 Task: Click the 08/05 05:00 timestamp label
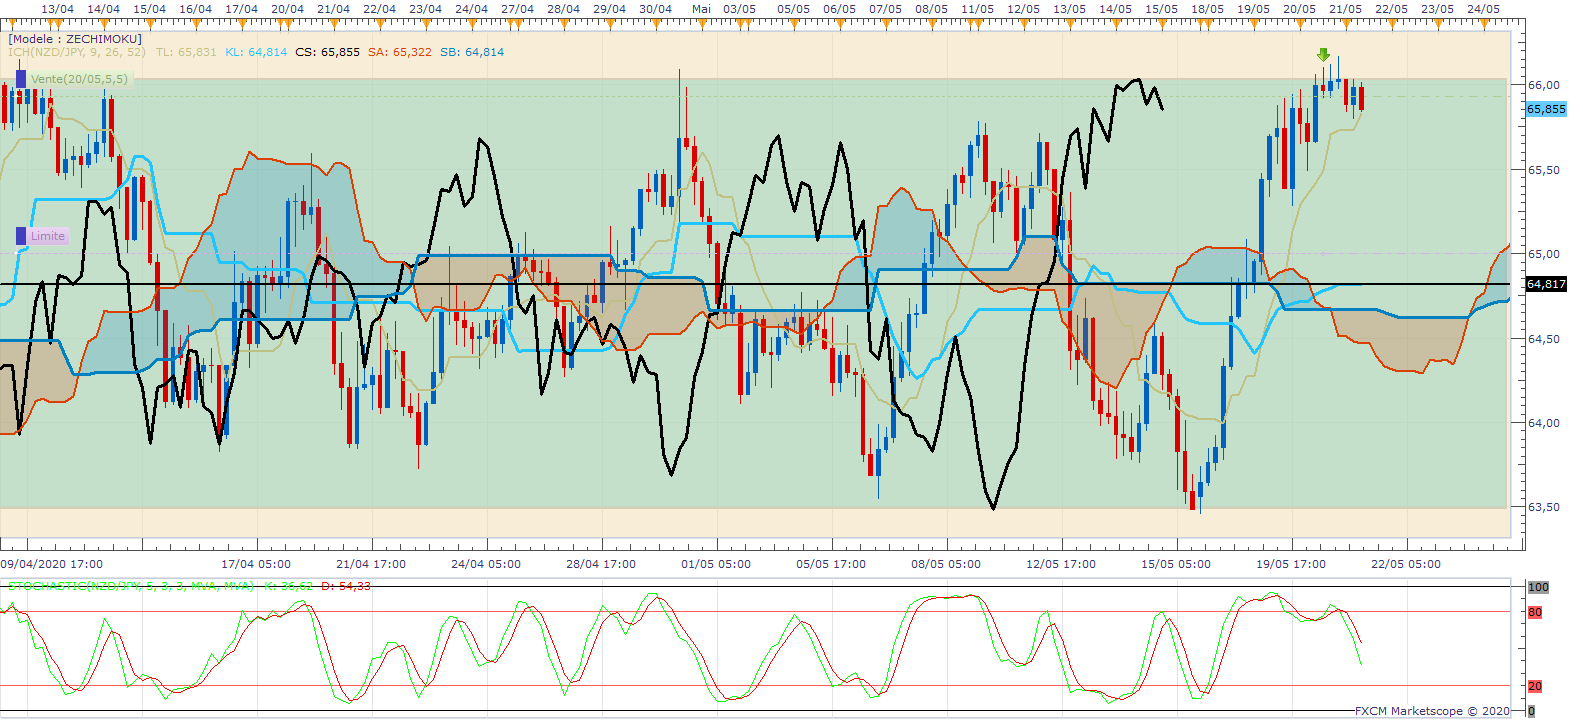coord(946,564)
